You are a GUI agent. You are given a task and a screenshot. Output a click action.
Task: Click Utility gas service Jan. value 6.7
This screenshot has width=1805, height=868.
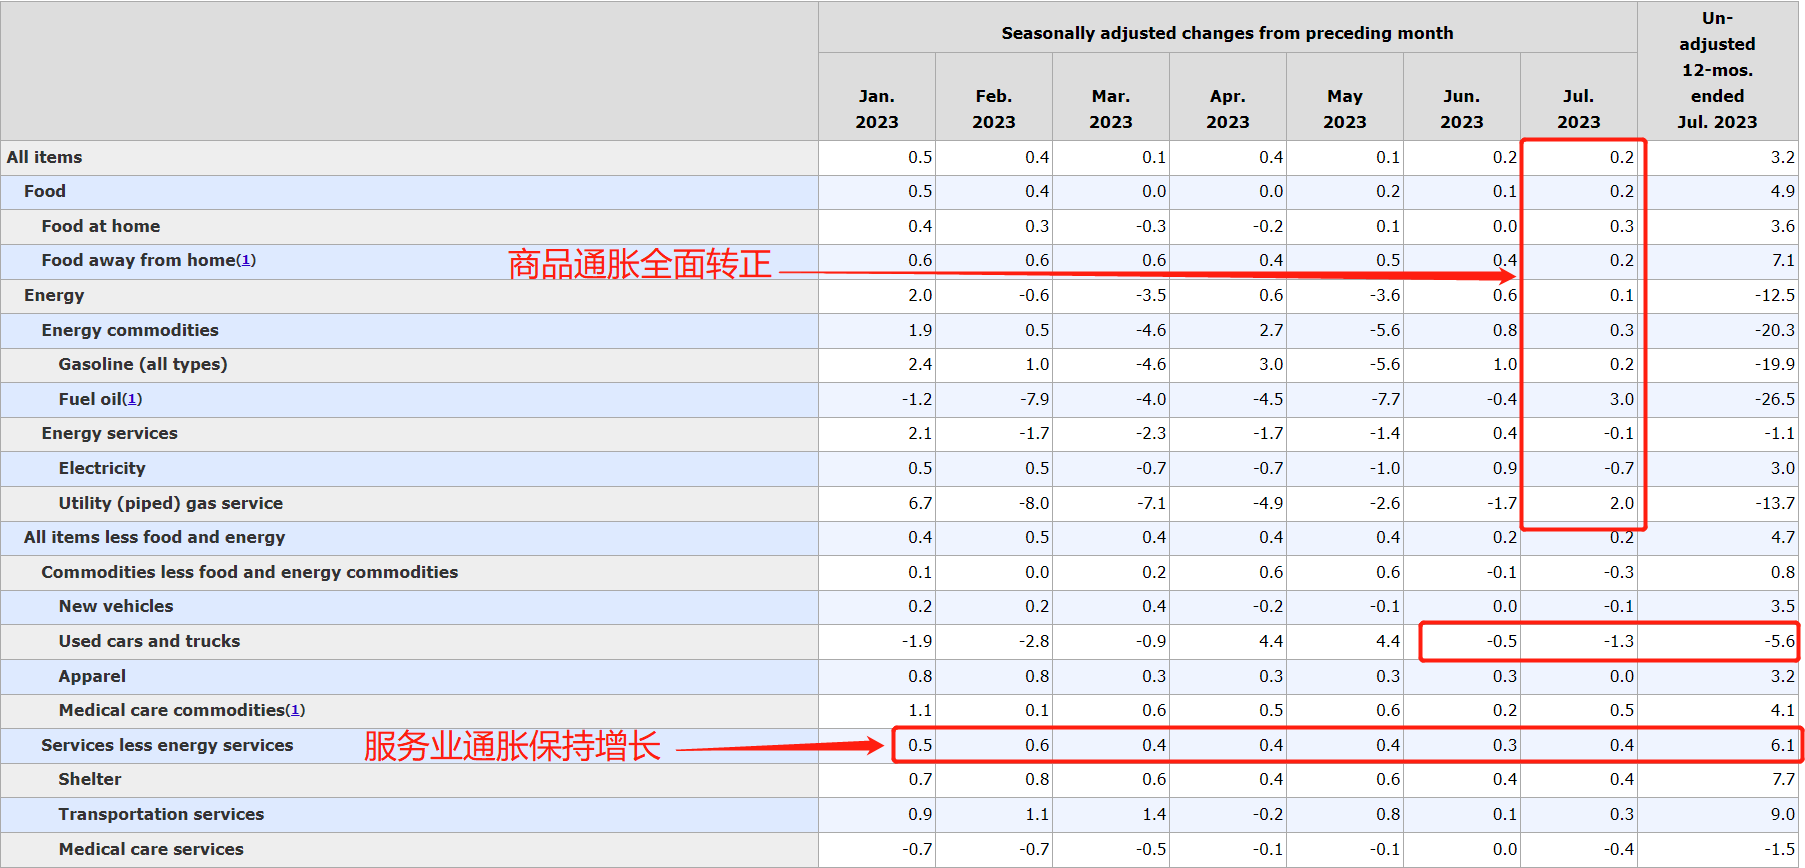pos(920,503)
